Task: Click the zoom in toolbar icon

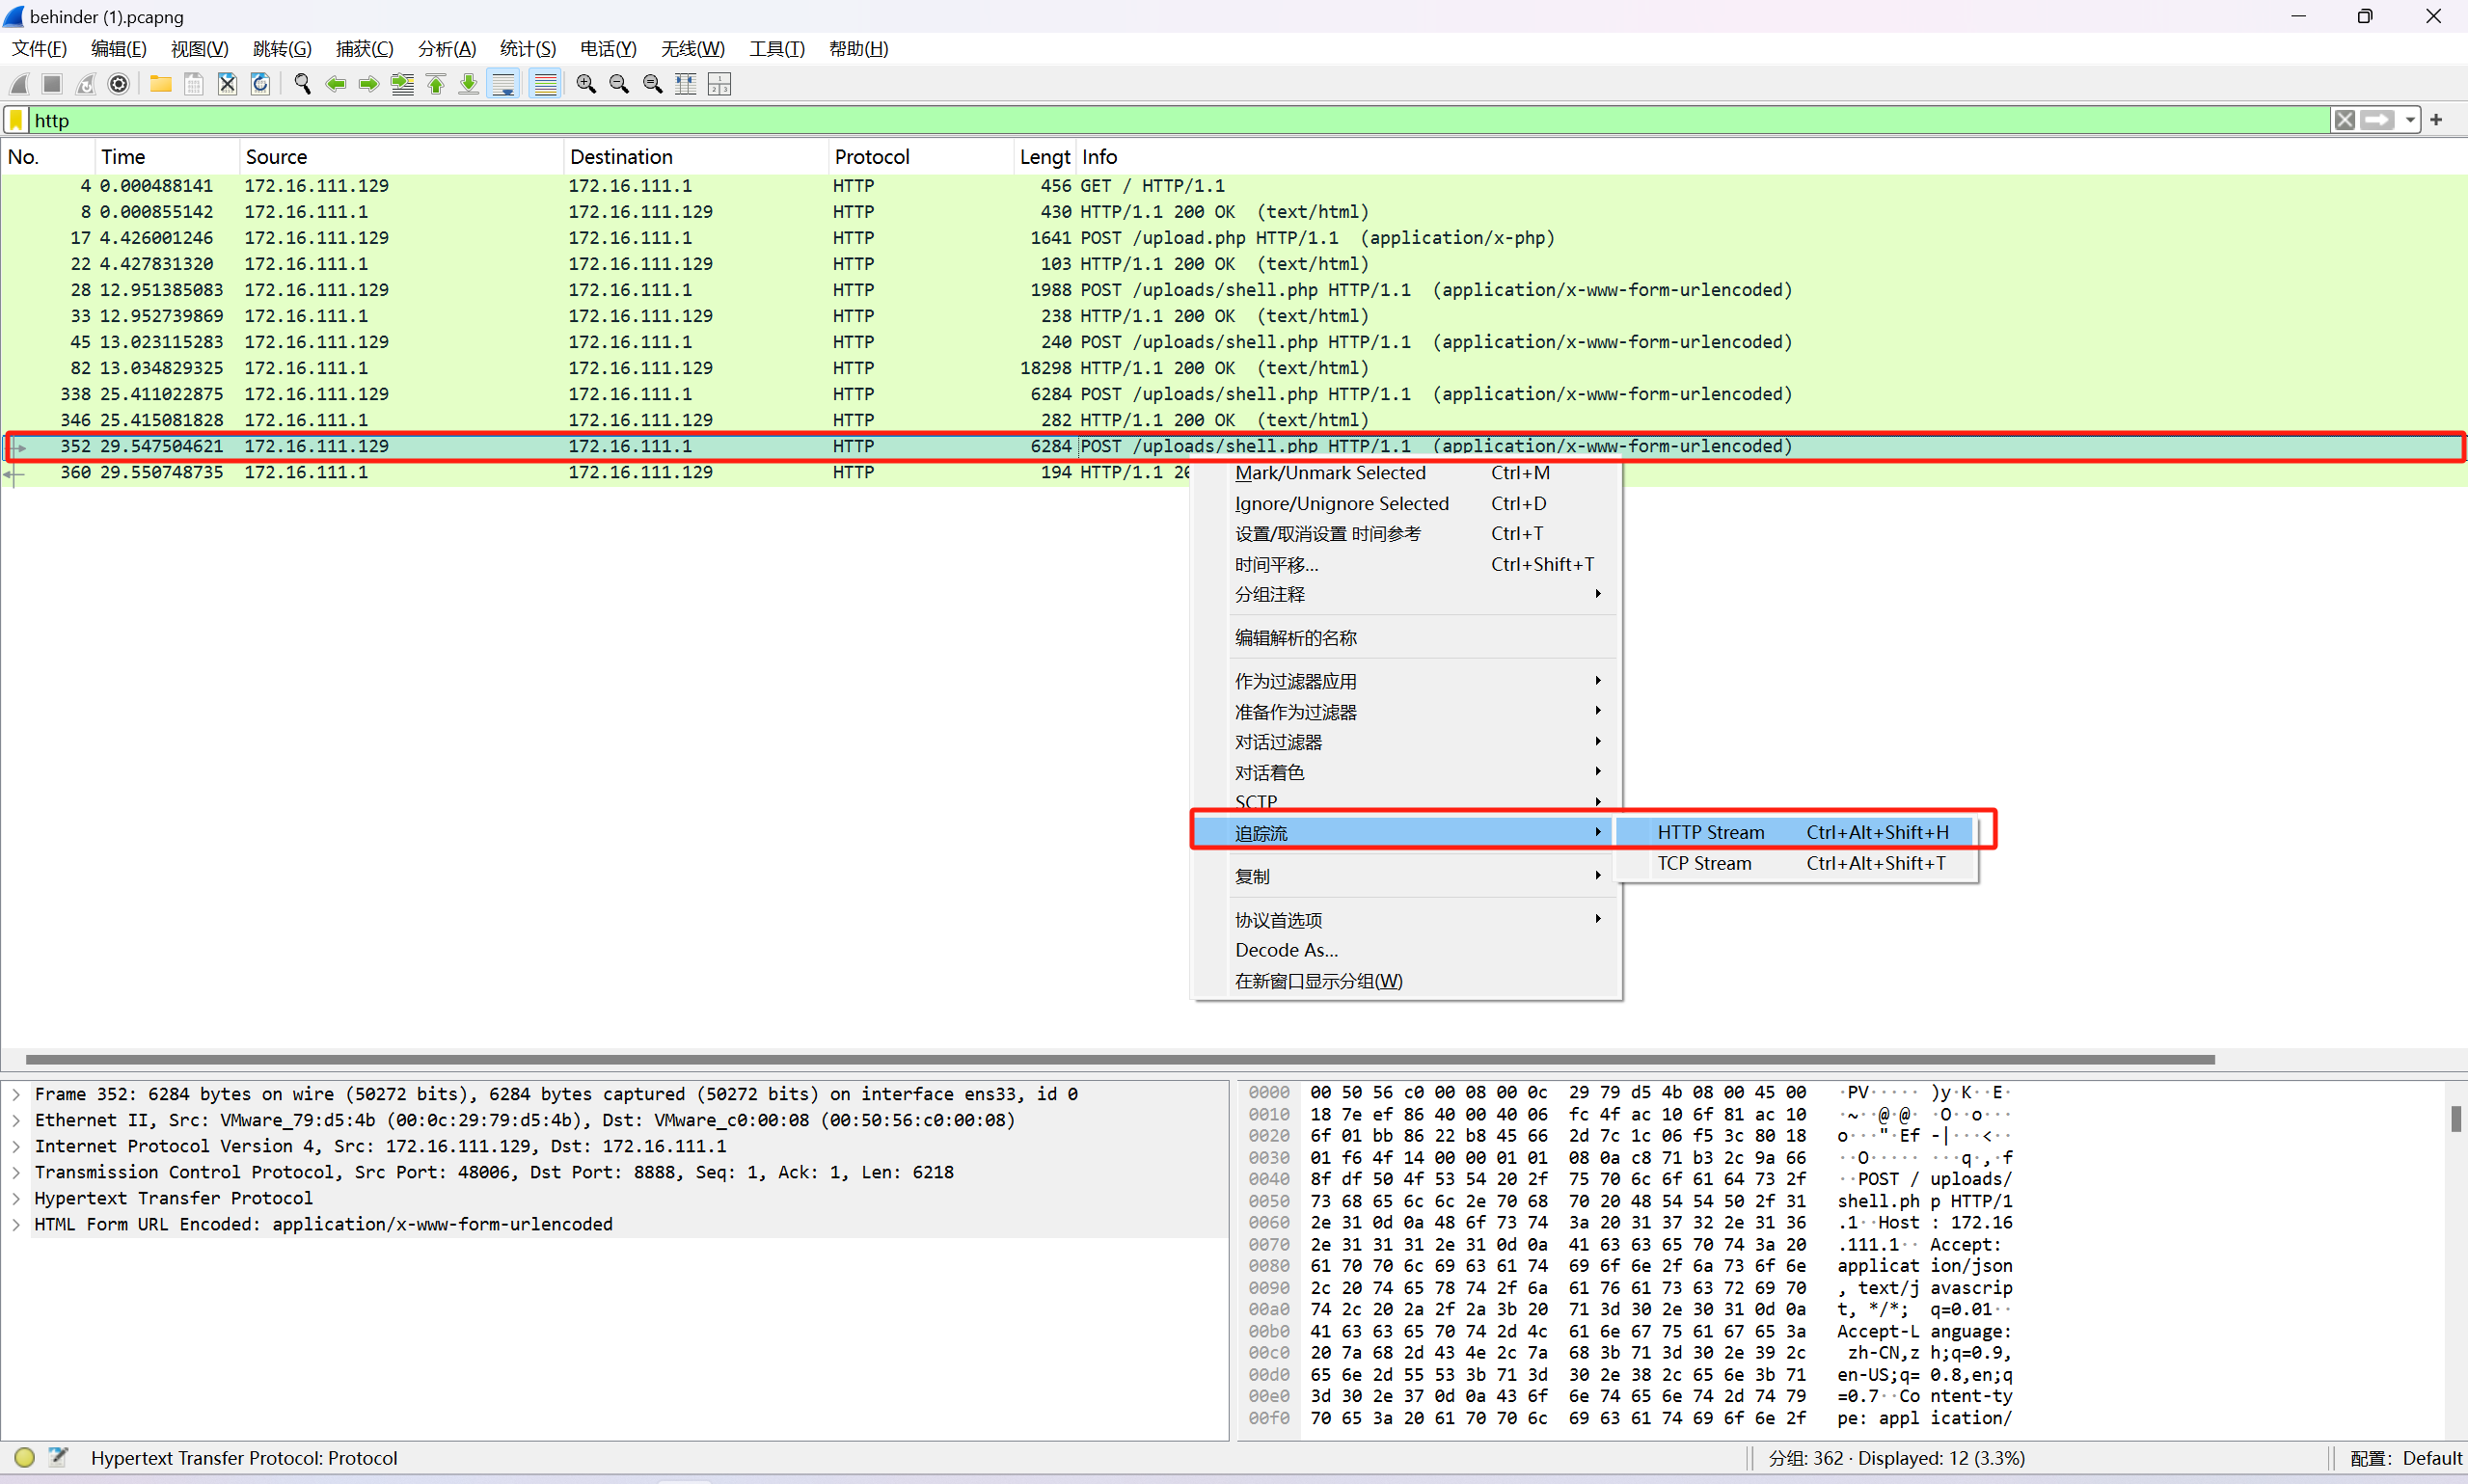Action: coord(586,84)
